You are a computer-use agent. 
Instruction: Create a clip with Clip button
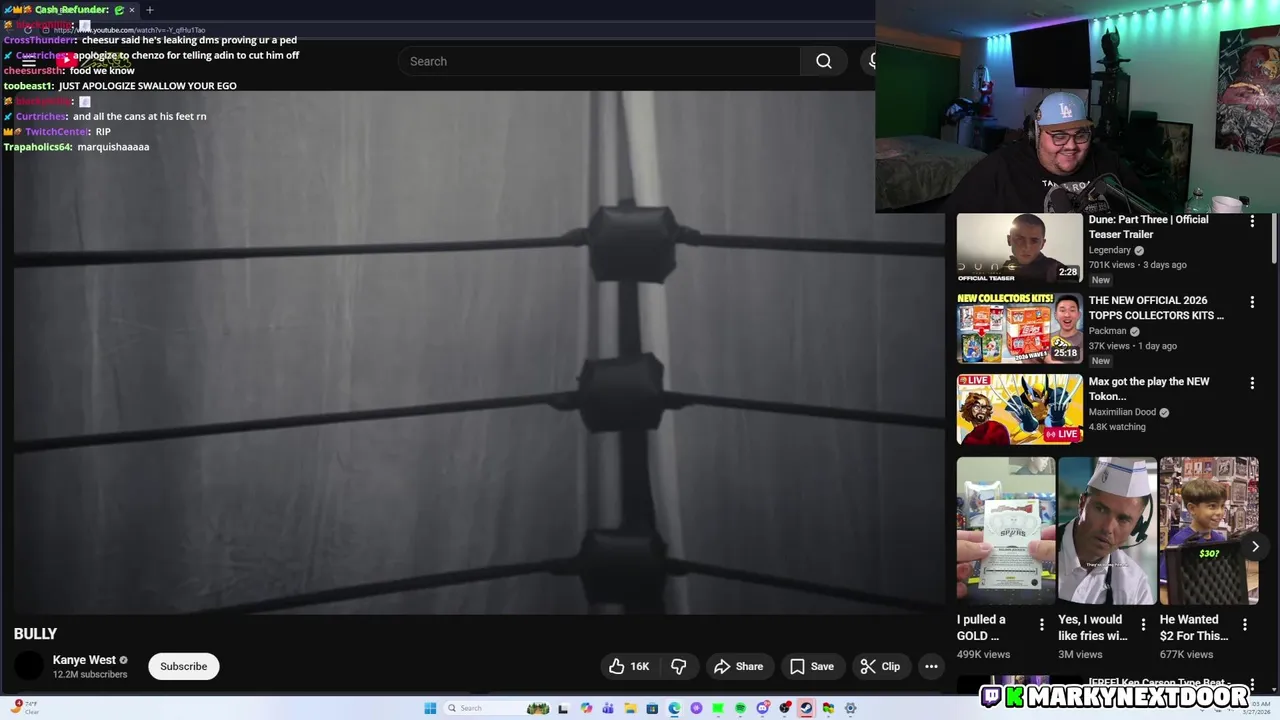coord(880,666)
